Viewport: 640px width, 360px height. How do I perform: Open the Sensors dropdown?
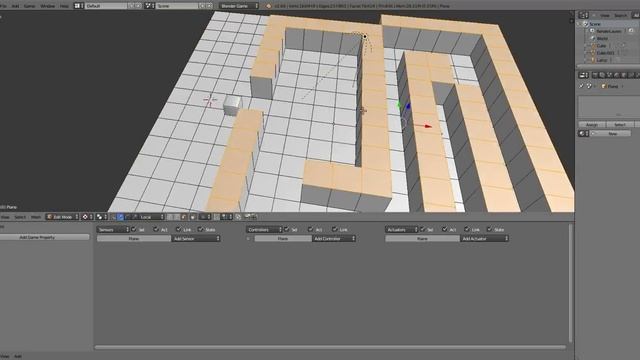point(113,230)
